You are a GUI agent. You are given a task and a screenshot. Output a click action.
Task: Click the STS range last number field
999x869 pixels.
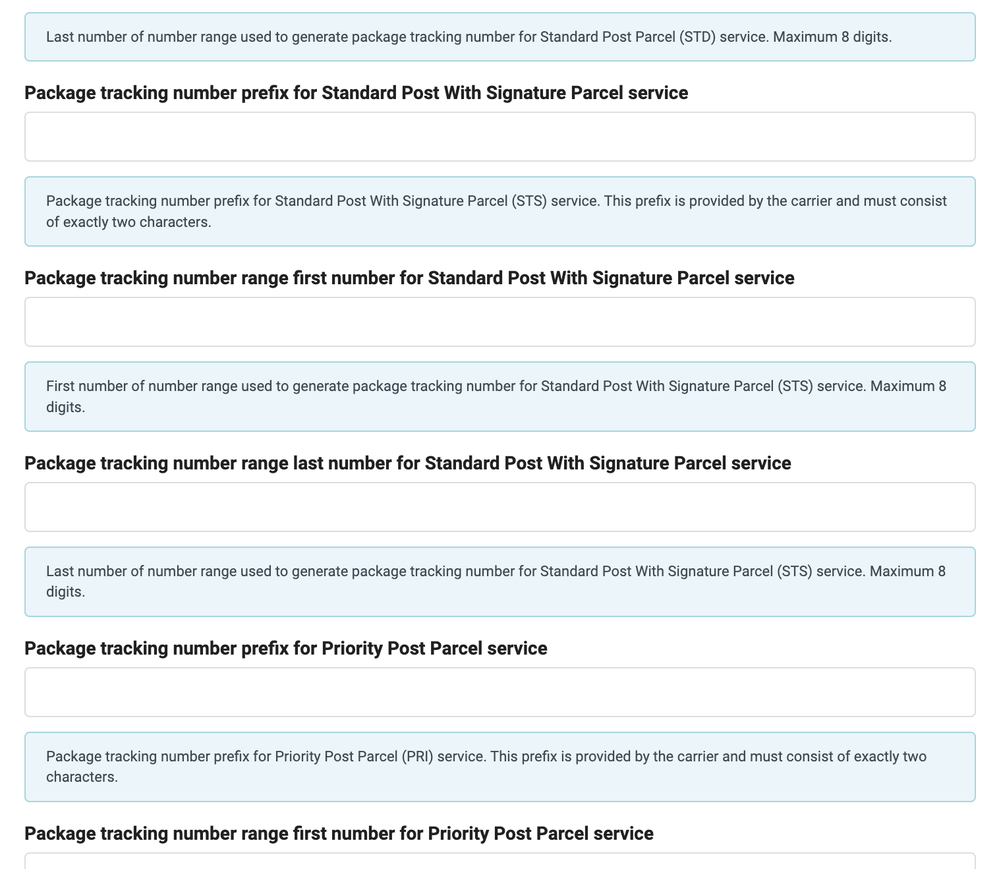pos(499,507)
